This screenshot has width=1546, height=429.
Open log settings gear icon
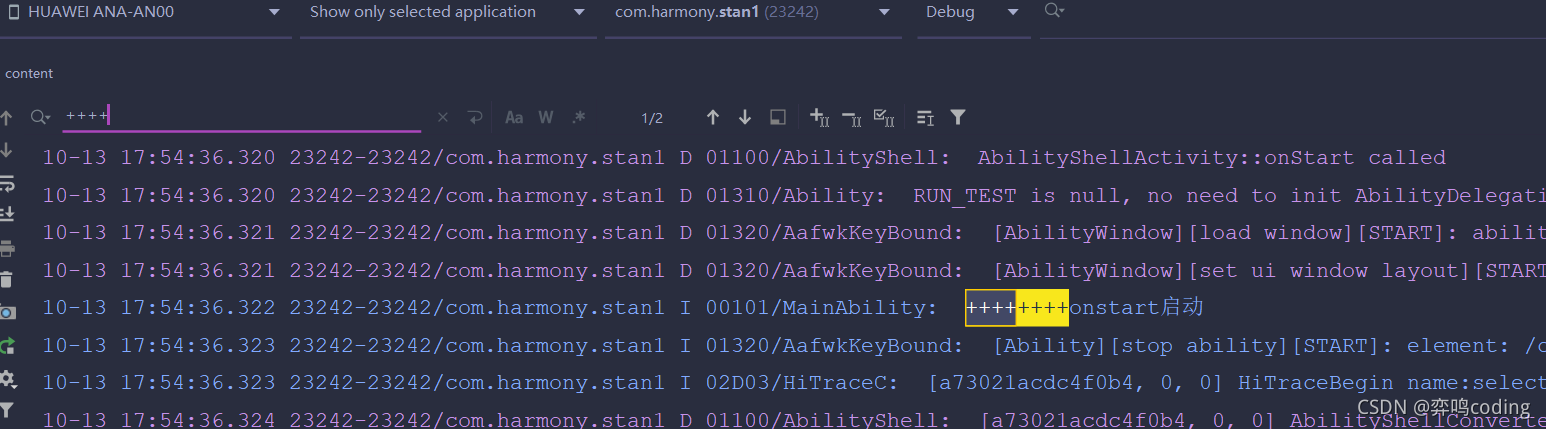7,379
